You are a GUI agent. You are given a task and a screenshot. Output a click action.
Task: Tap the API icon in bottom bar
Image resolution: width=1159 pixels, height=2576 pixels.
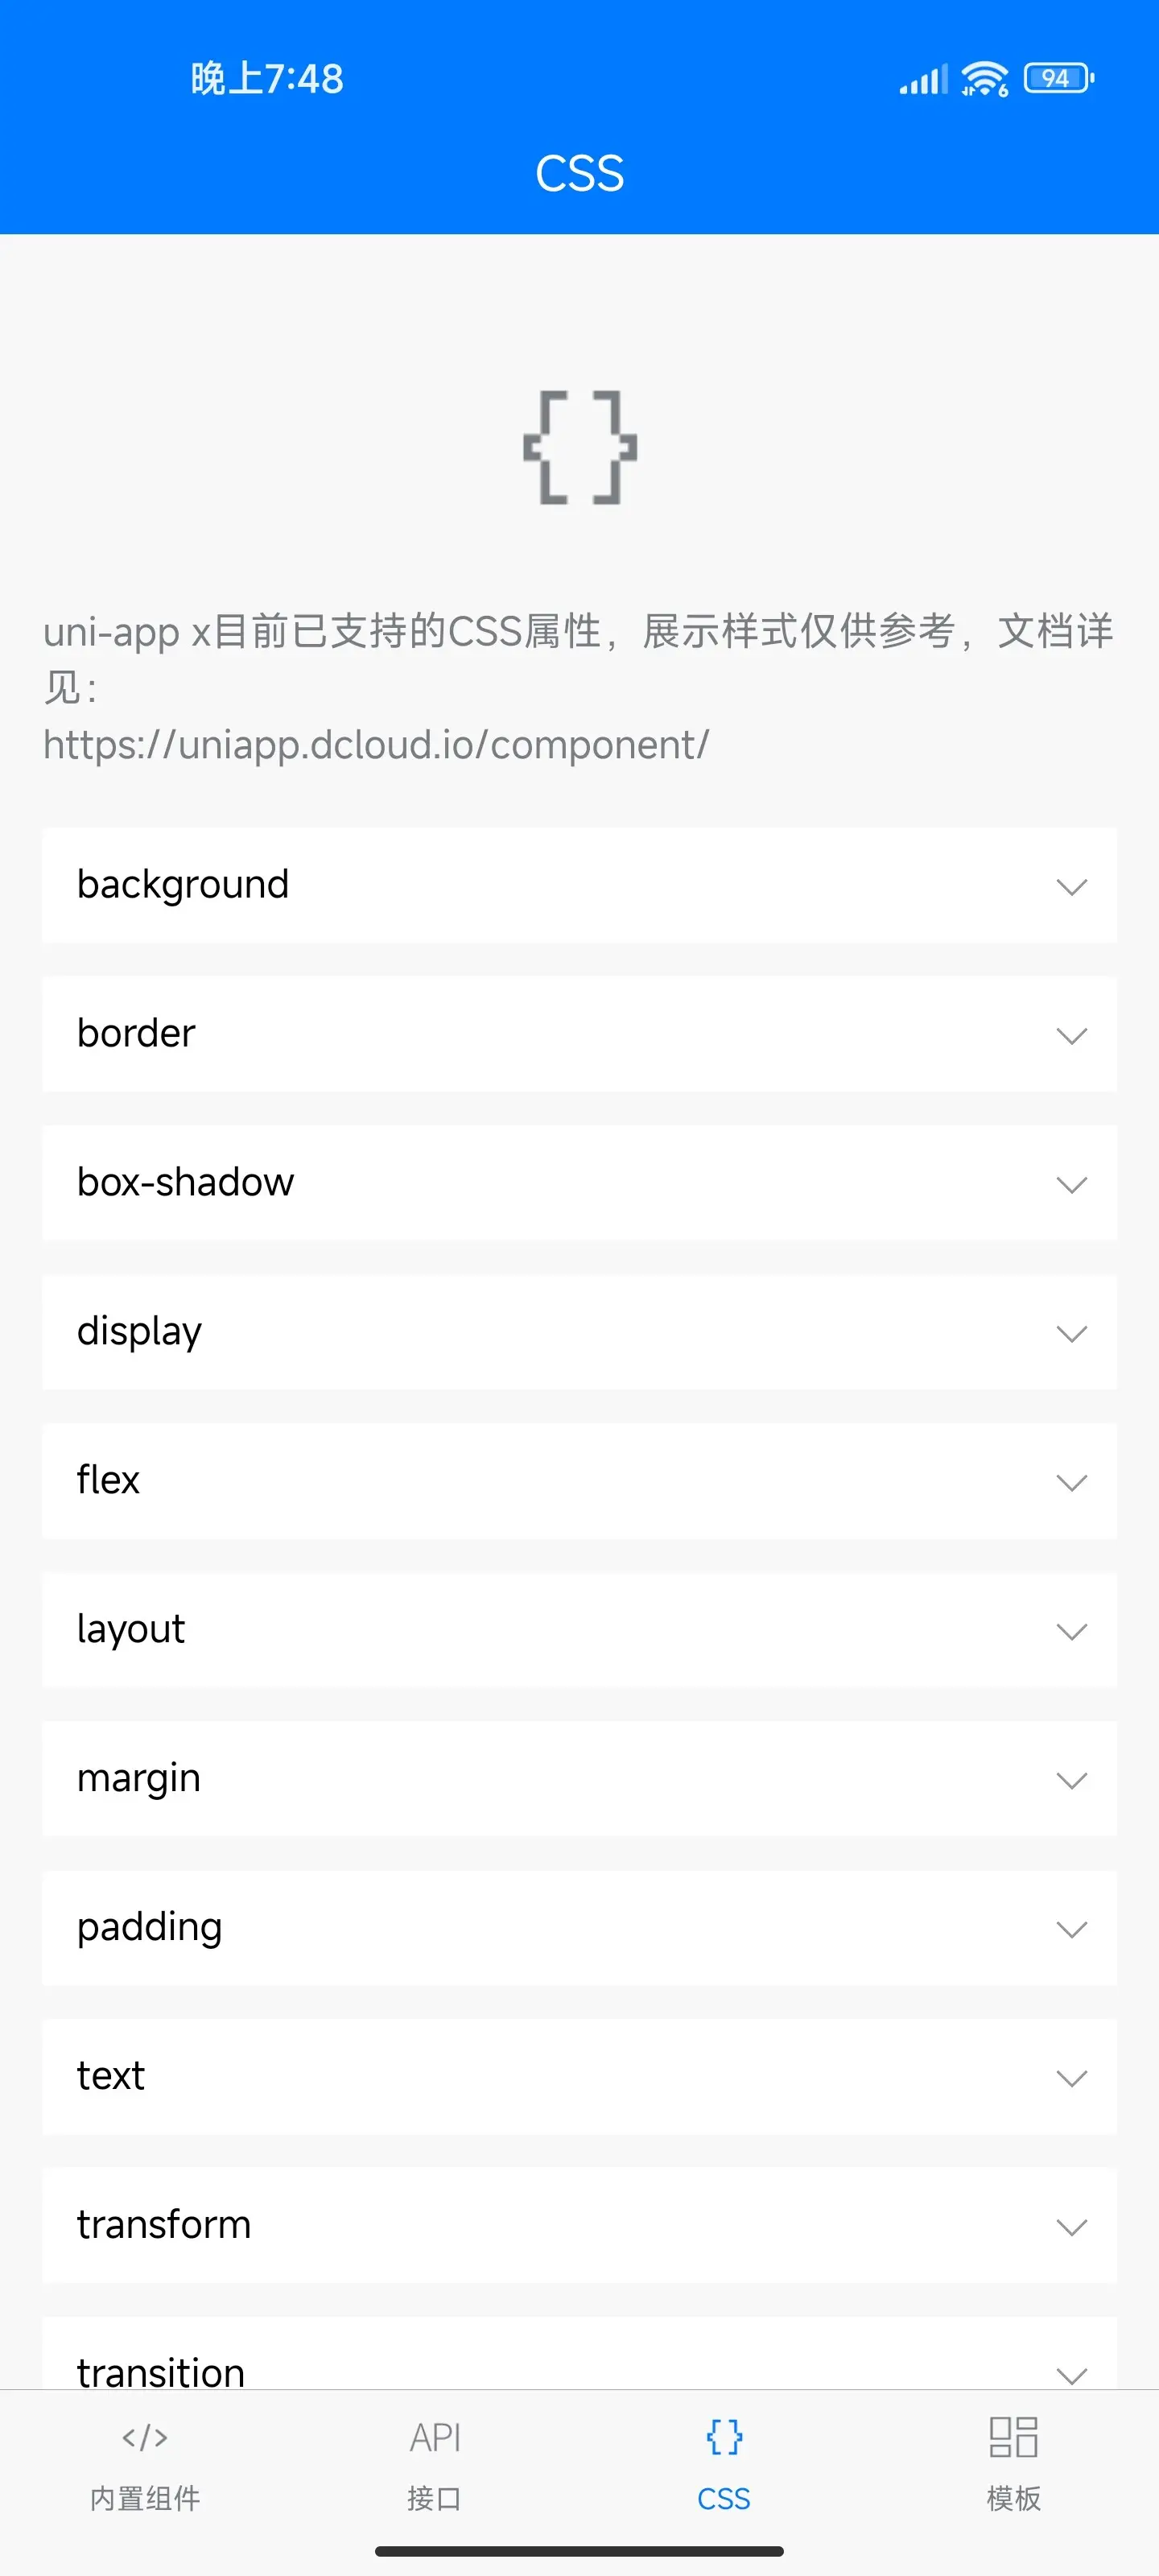[435, 2437]
